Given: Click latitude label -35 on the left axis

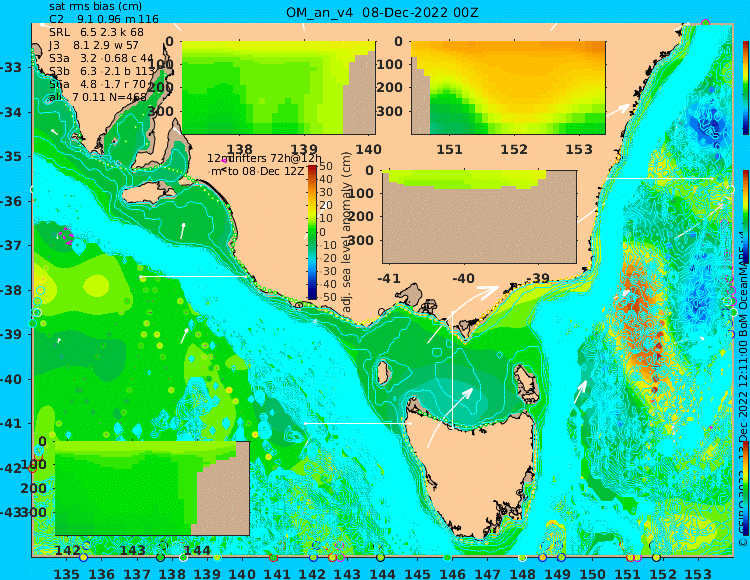Looking at the screenshot, I should click(11, 156).
